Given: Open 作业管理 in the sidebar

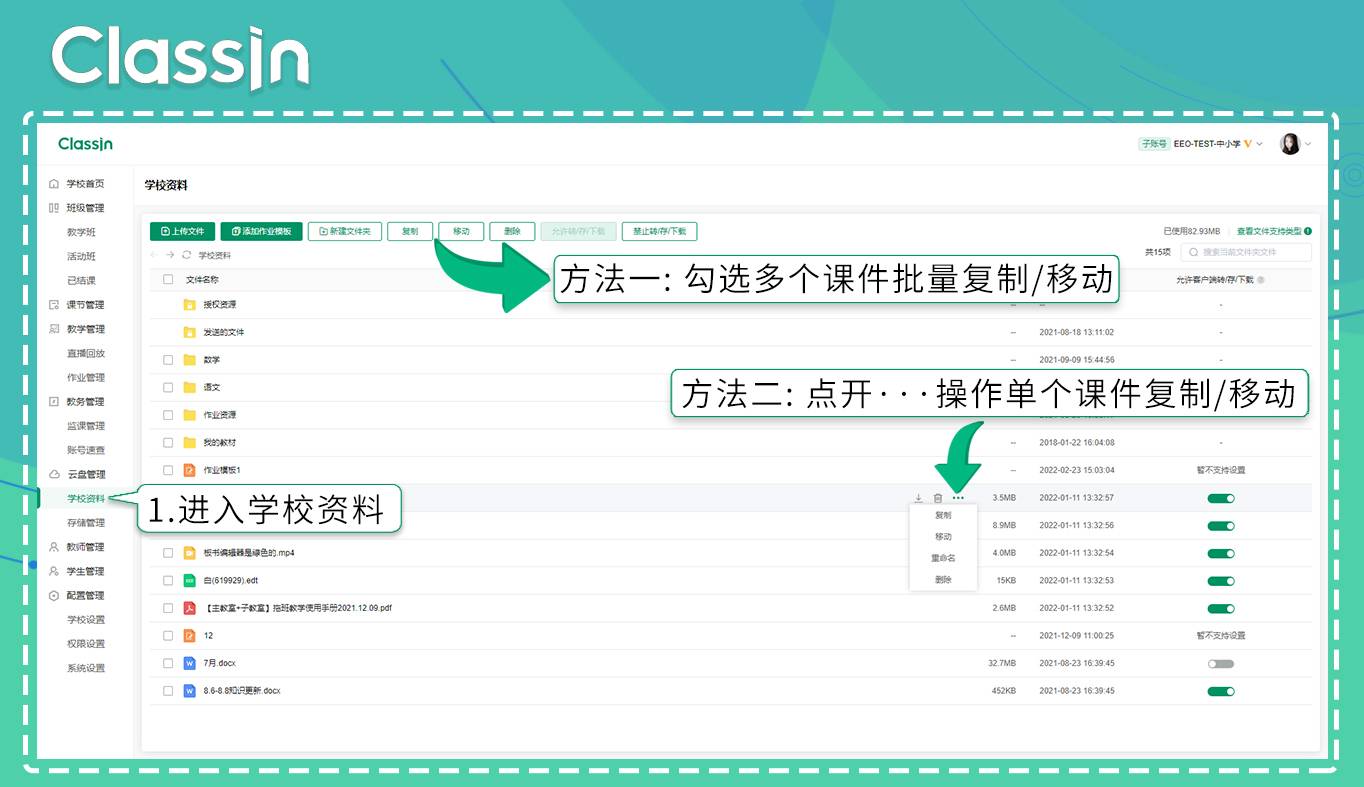Looking at the screenshot, I should 85,378.
